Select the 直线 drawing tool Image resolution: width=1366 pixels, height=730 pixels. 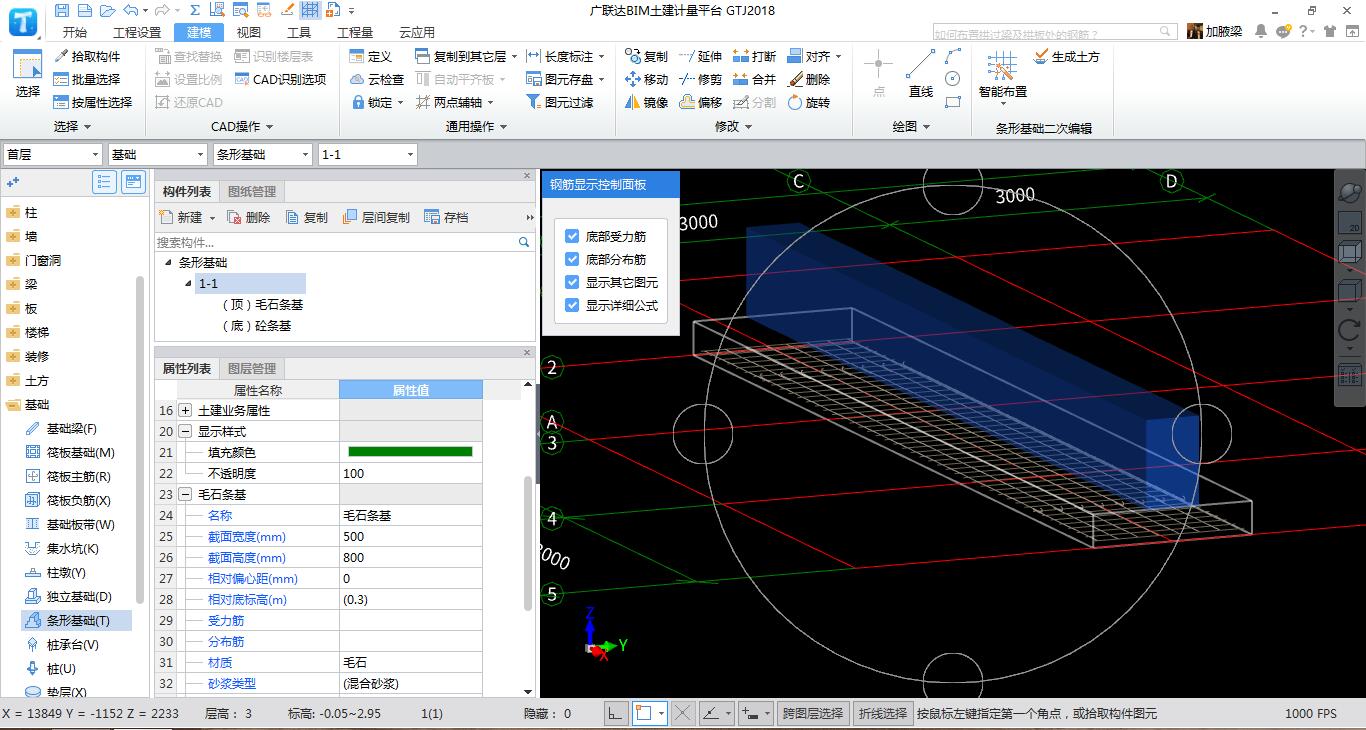[921, 75]
